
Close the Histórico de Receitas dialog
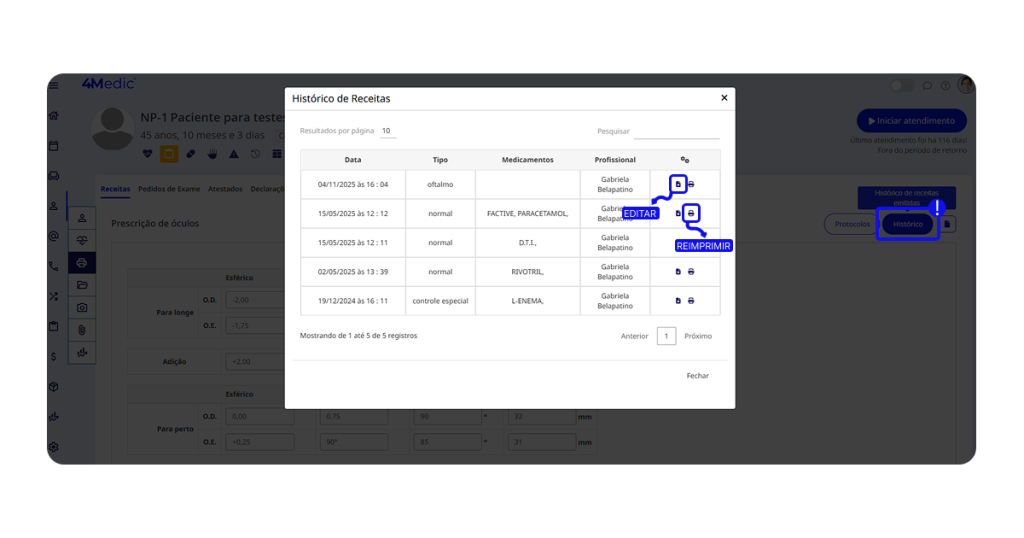pyautogui.click(x=724, y=98)
